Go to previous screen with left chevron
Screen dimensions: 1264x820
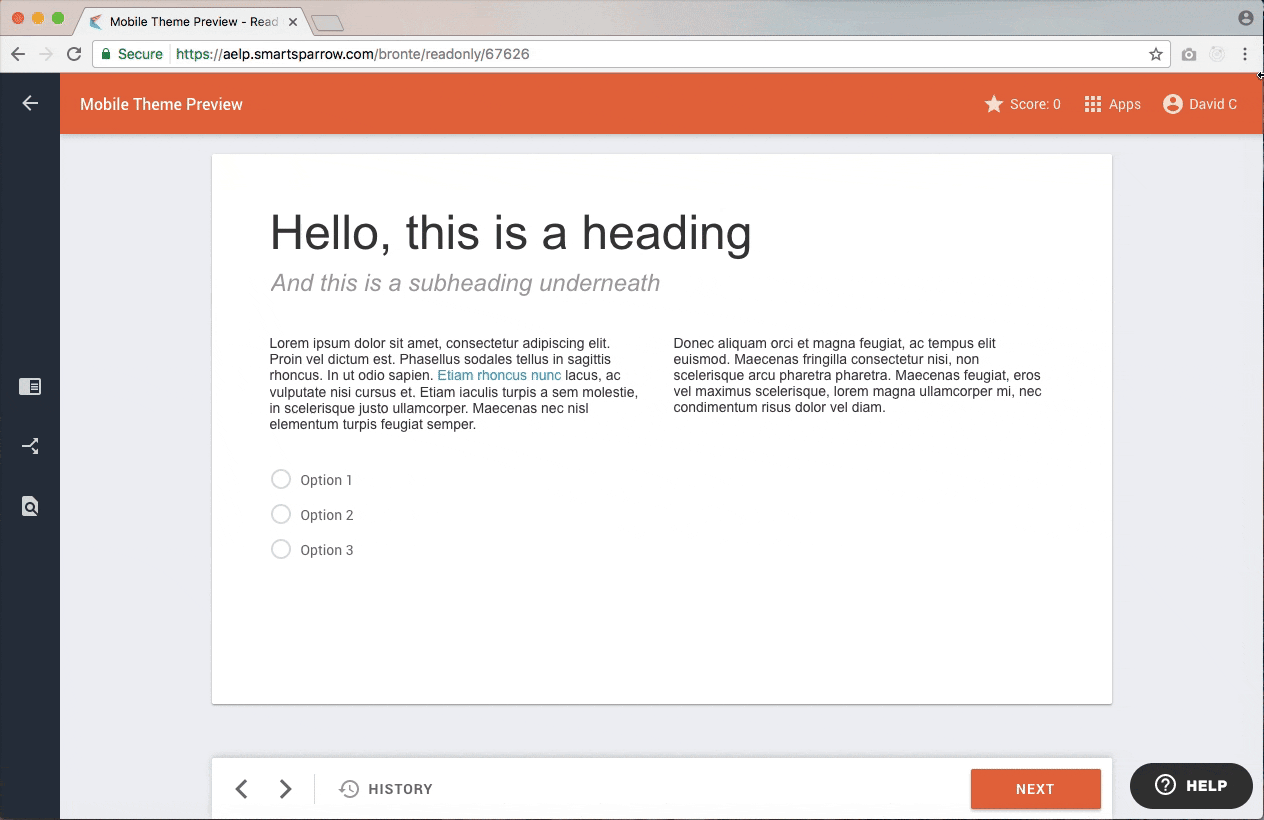pos(241,789)
